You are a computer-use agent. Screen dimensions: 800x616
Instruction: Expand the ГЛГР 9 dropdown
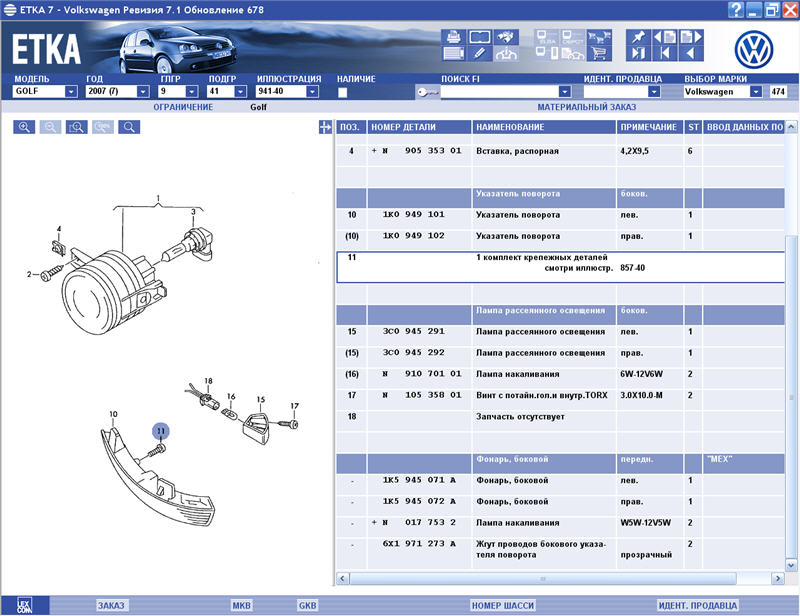[192, 91]
